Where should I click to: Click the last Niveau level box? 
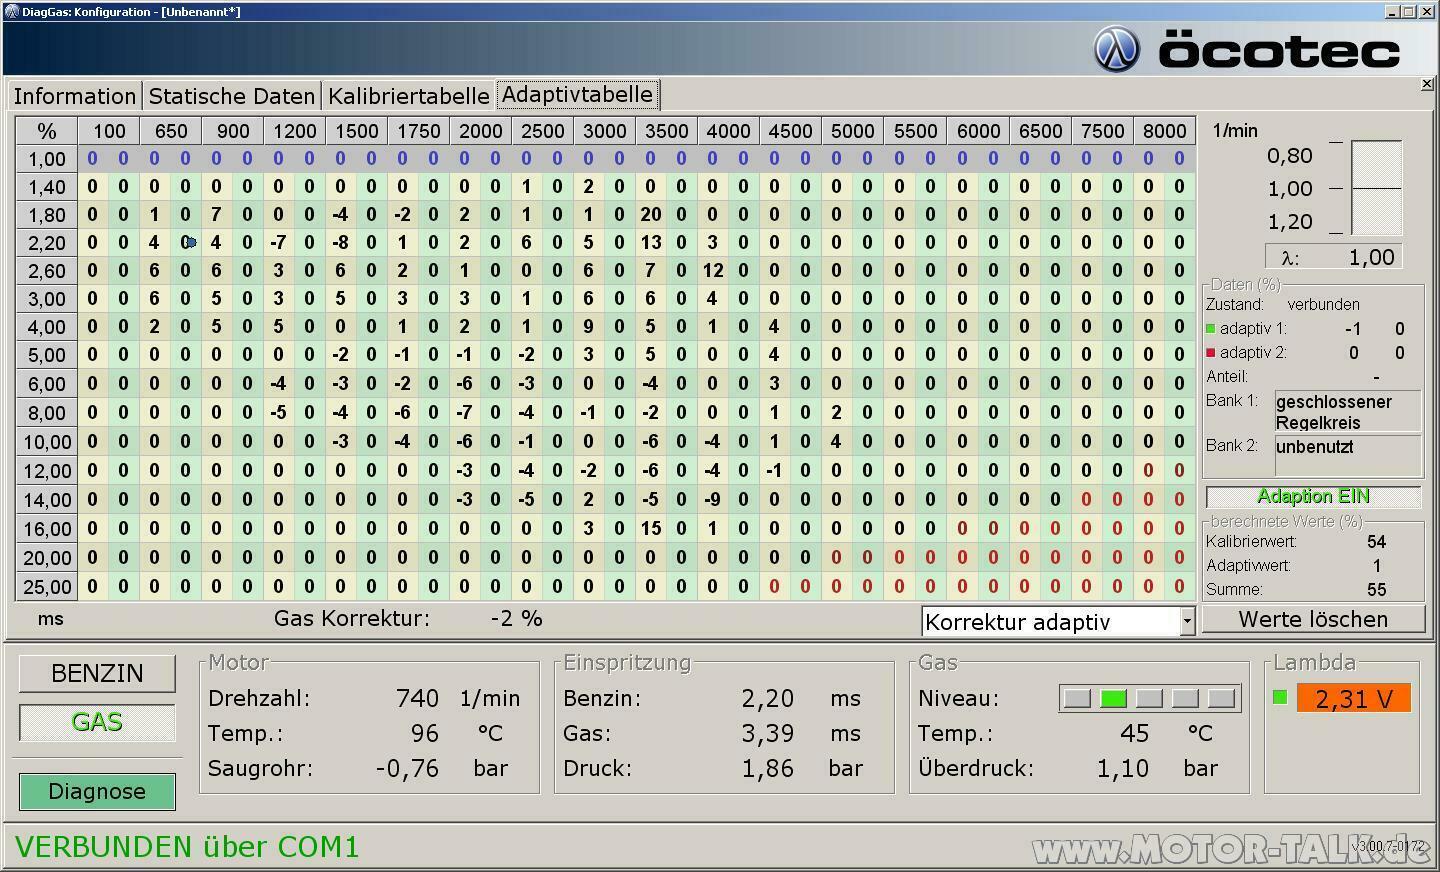pyautogui.click(x=1221, y=698)
